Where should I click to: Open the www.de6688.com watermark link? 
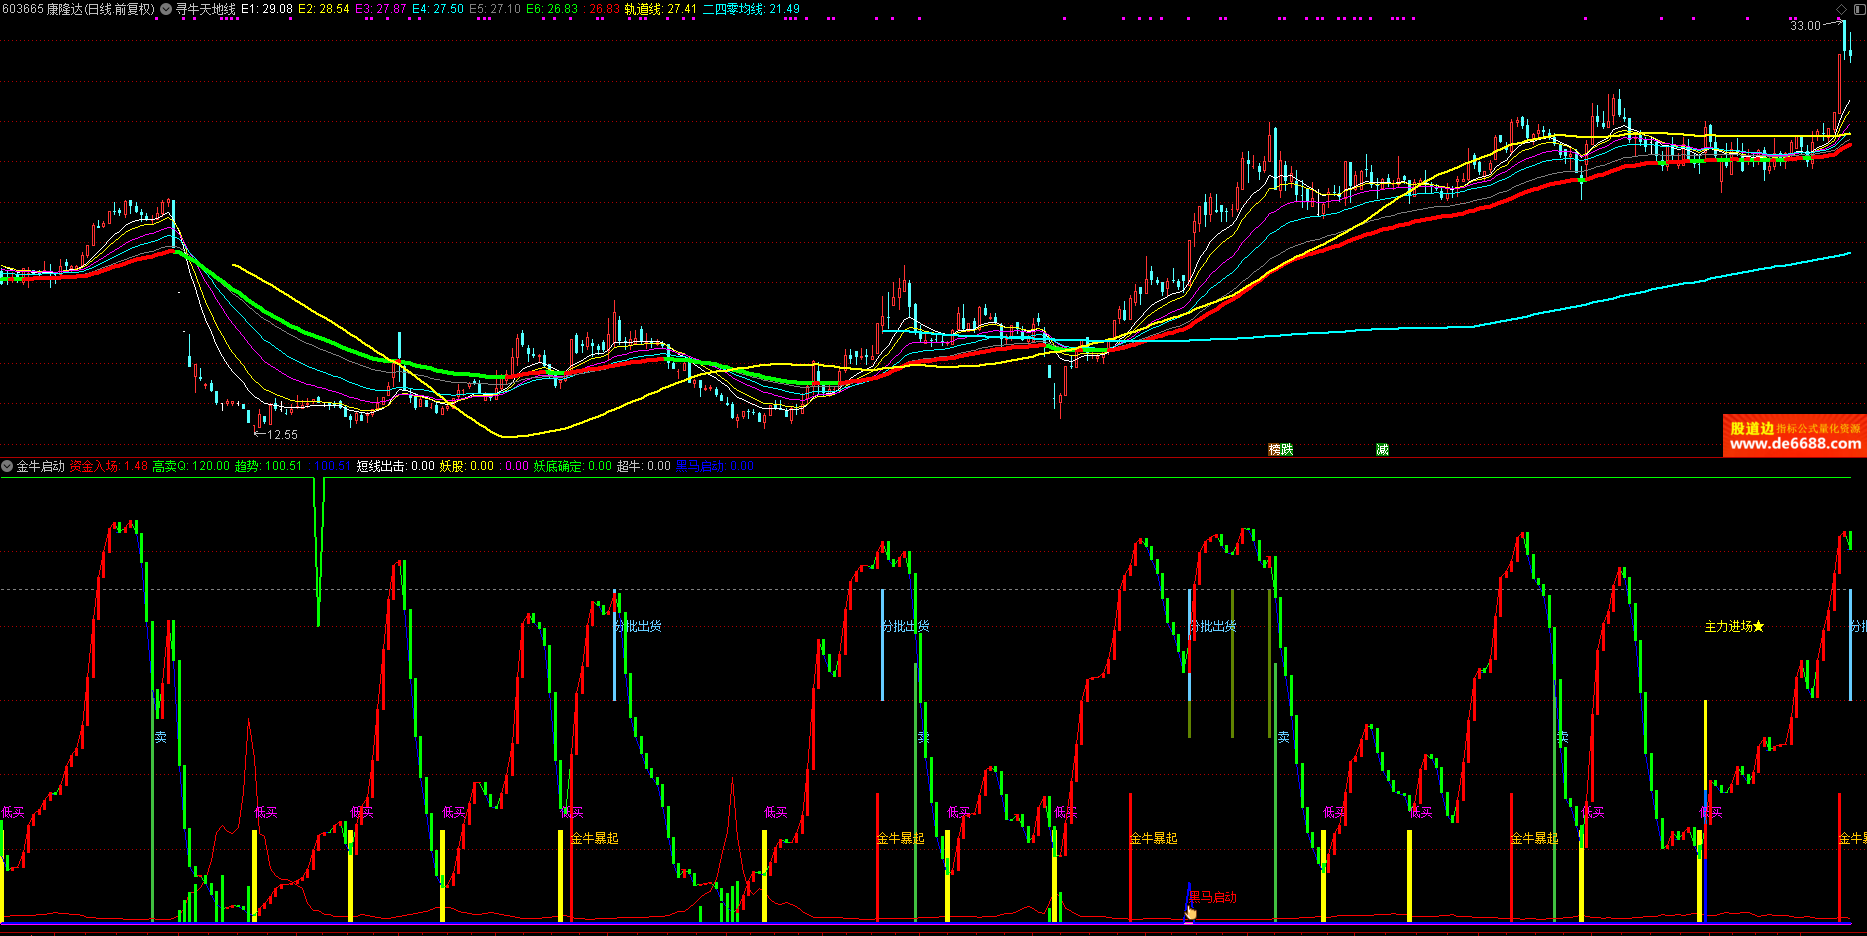[1795, 444]
